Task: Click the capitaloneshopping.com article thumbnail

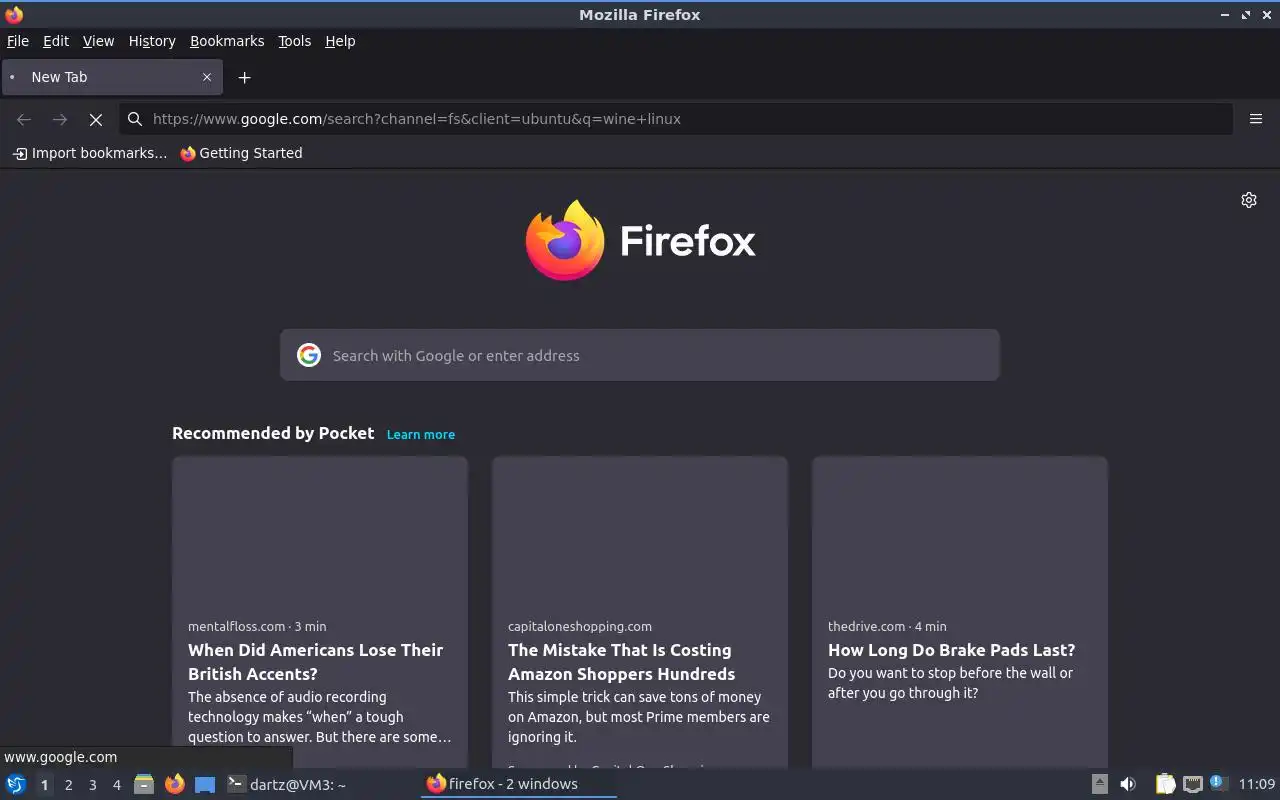Action: pos(640,531)
